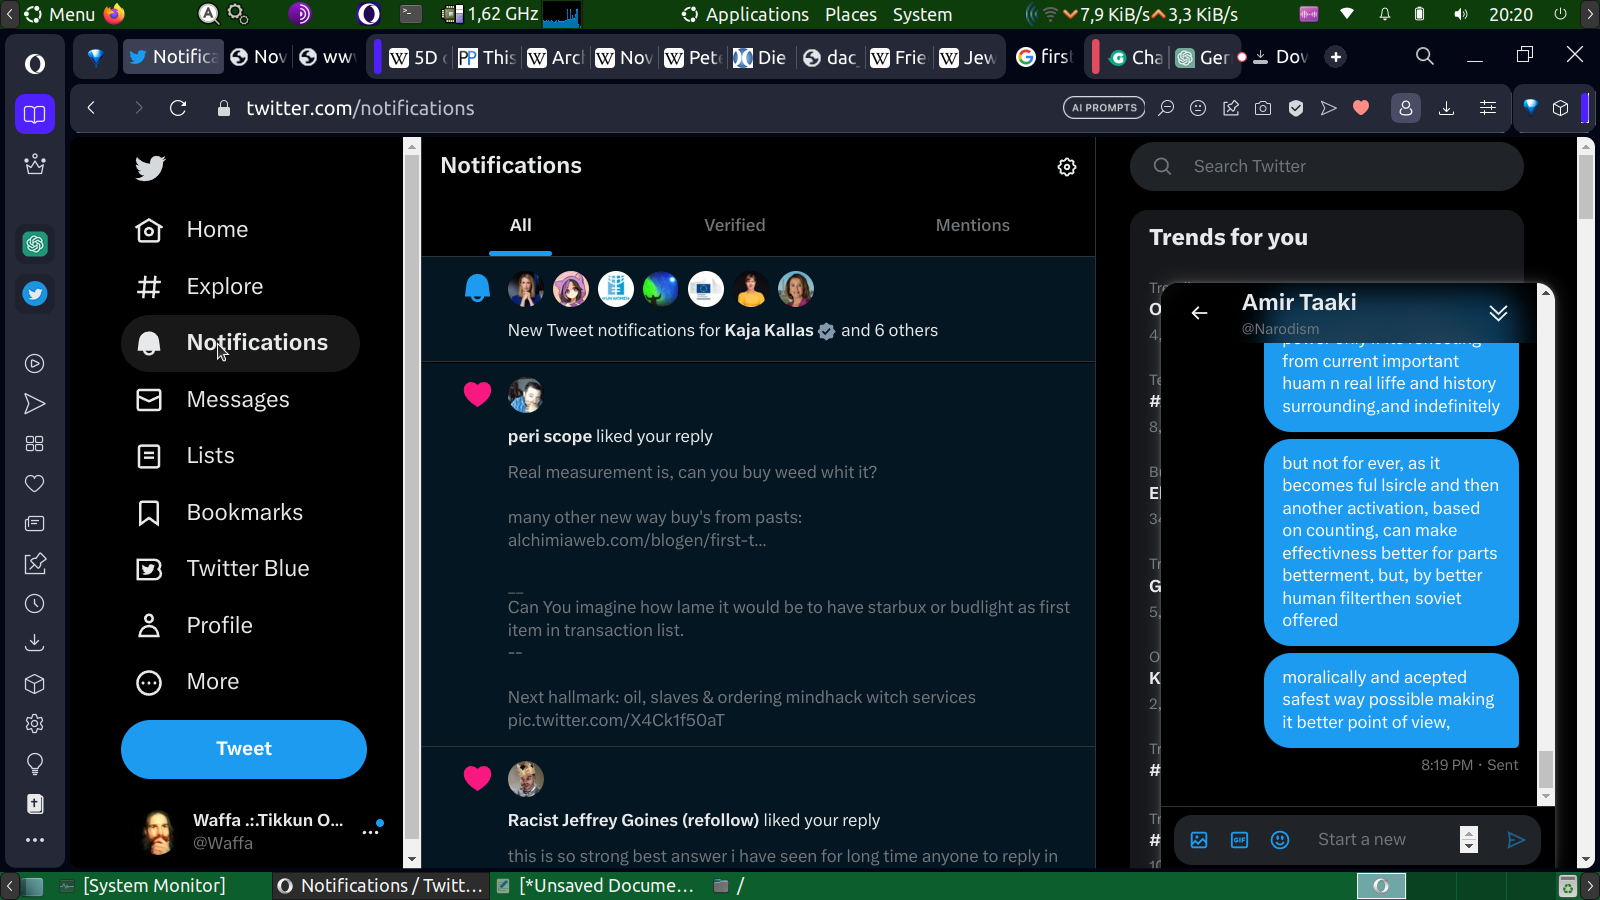Image resolution: width=1600 pixels, height=900 pixels.
Task: Switch to the Mentions tab
Action: coord(972,226)
